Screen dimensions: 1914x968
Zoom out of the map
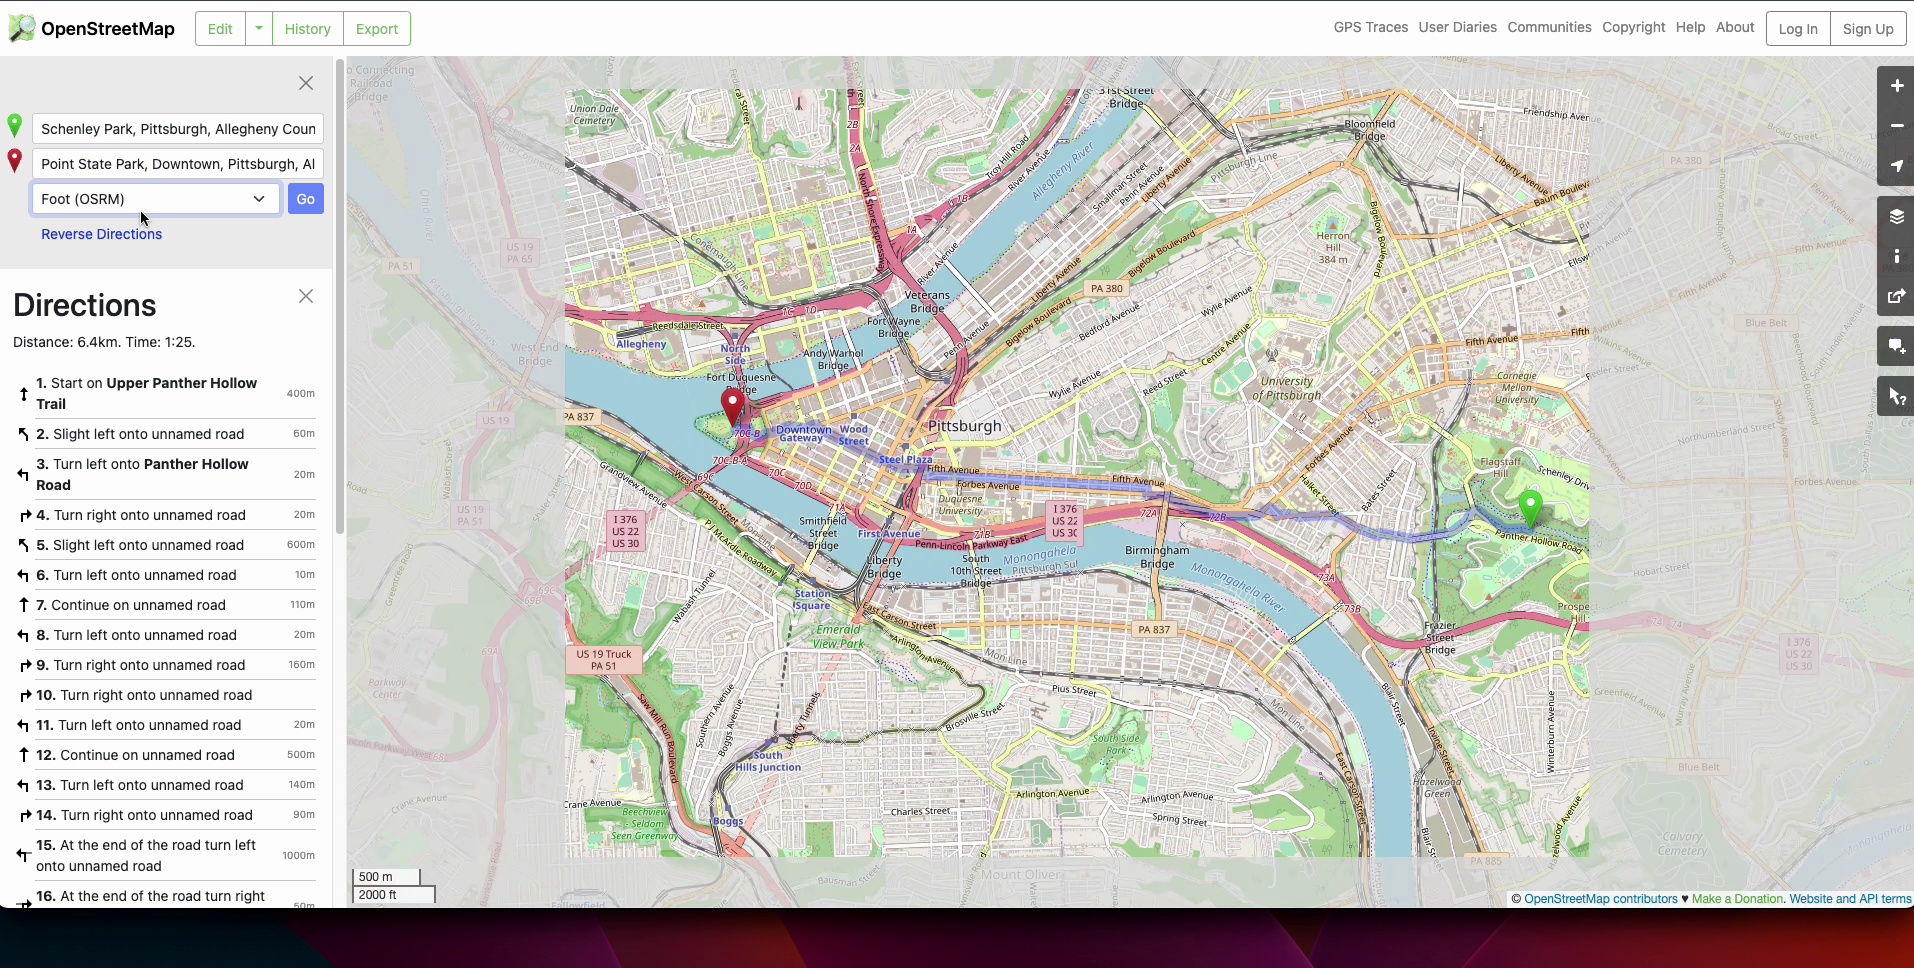1895,126
